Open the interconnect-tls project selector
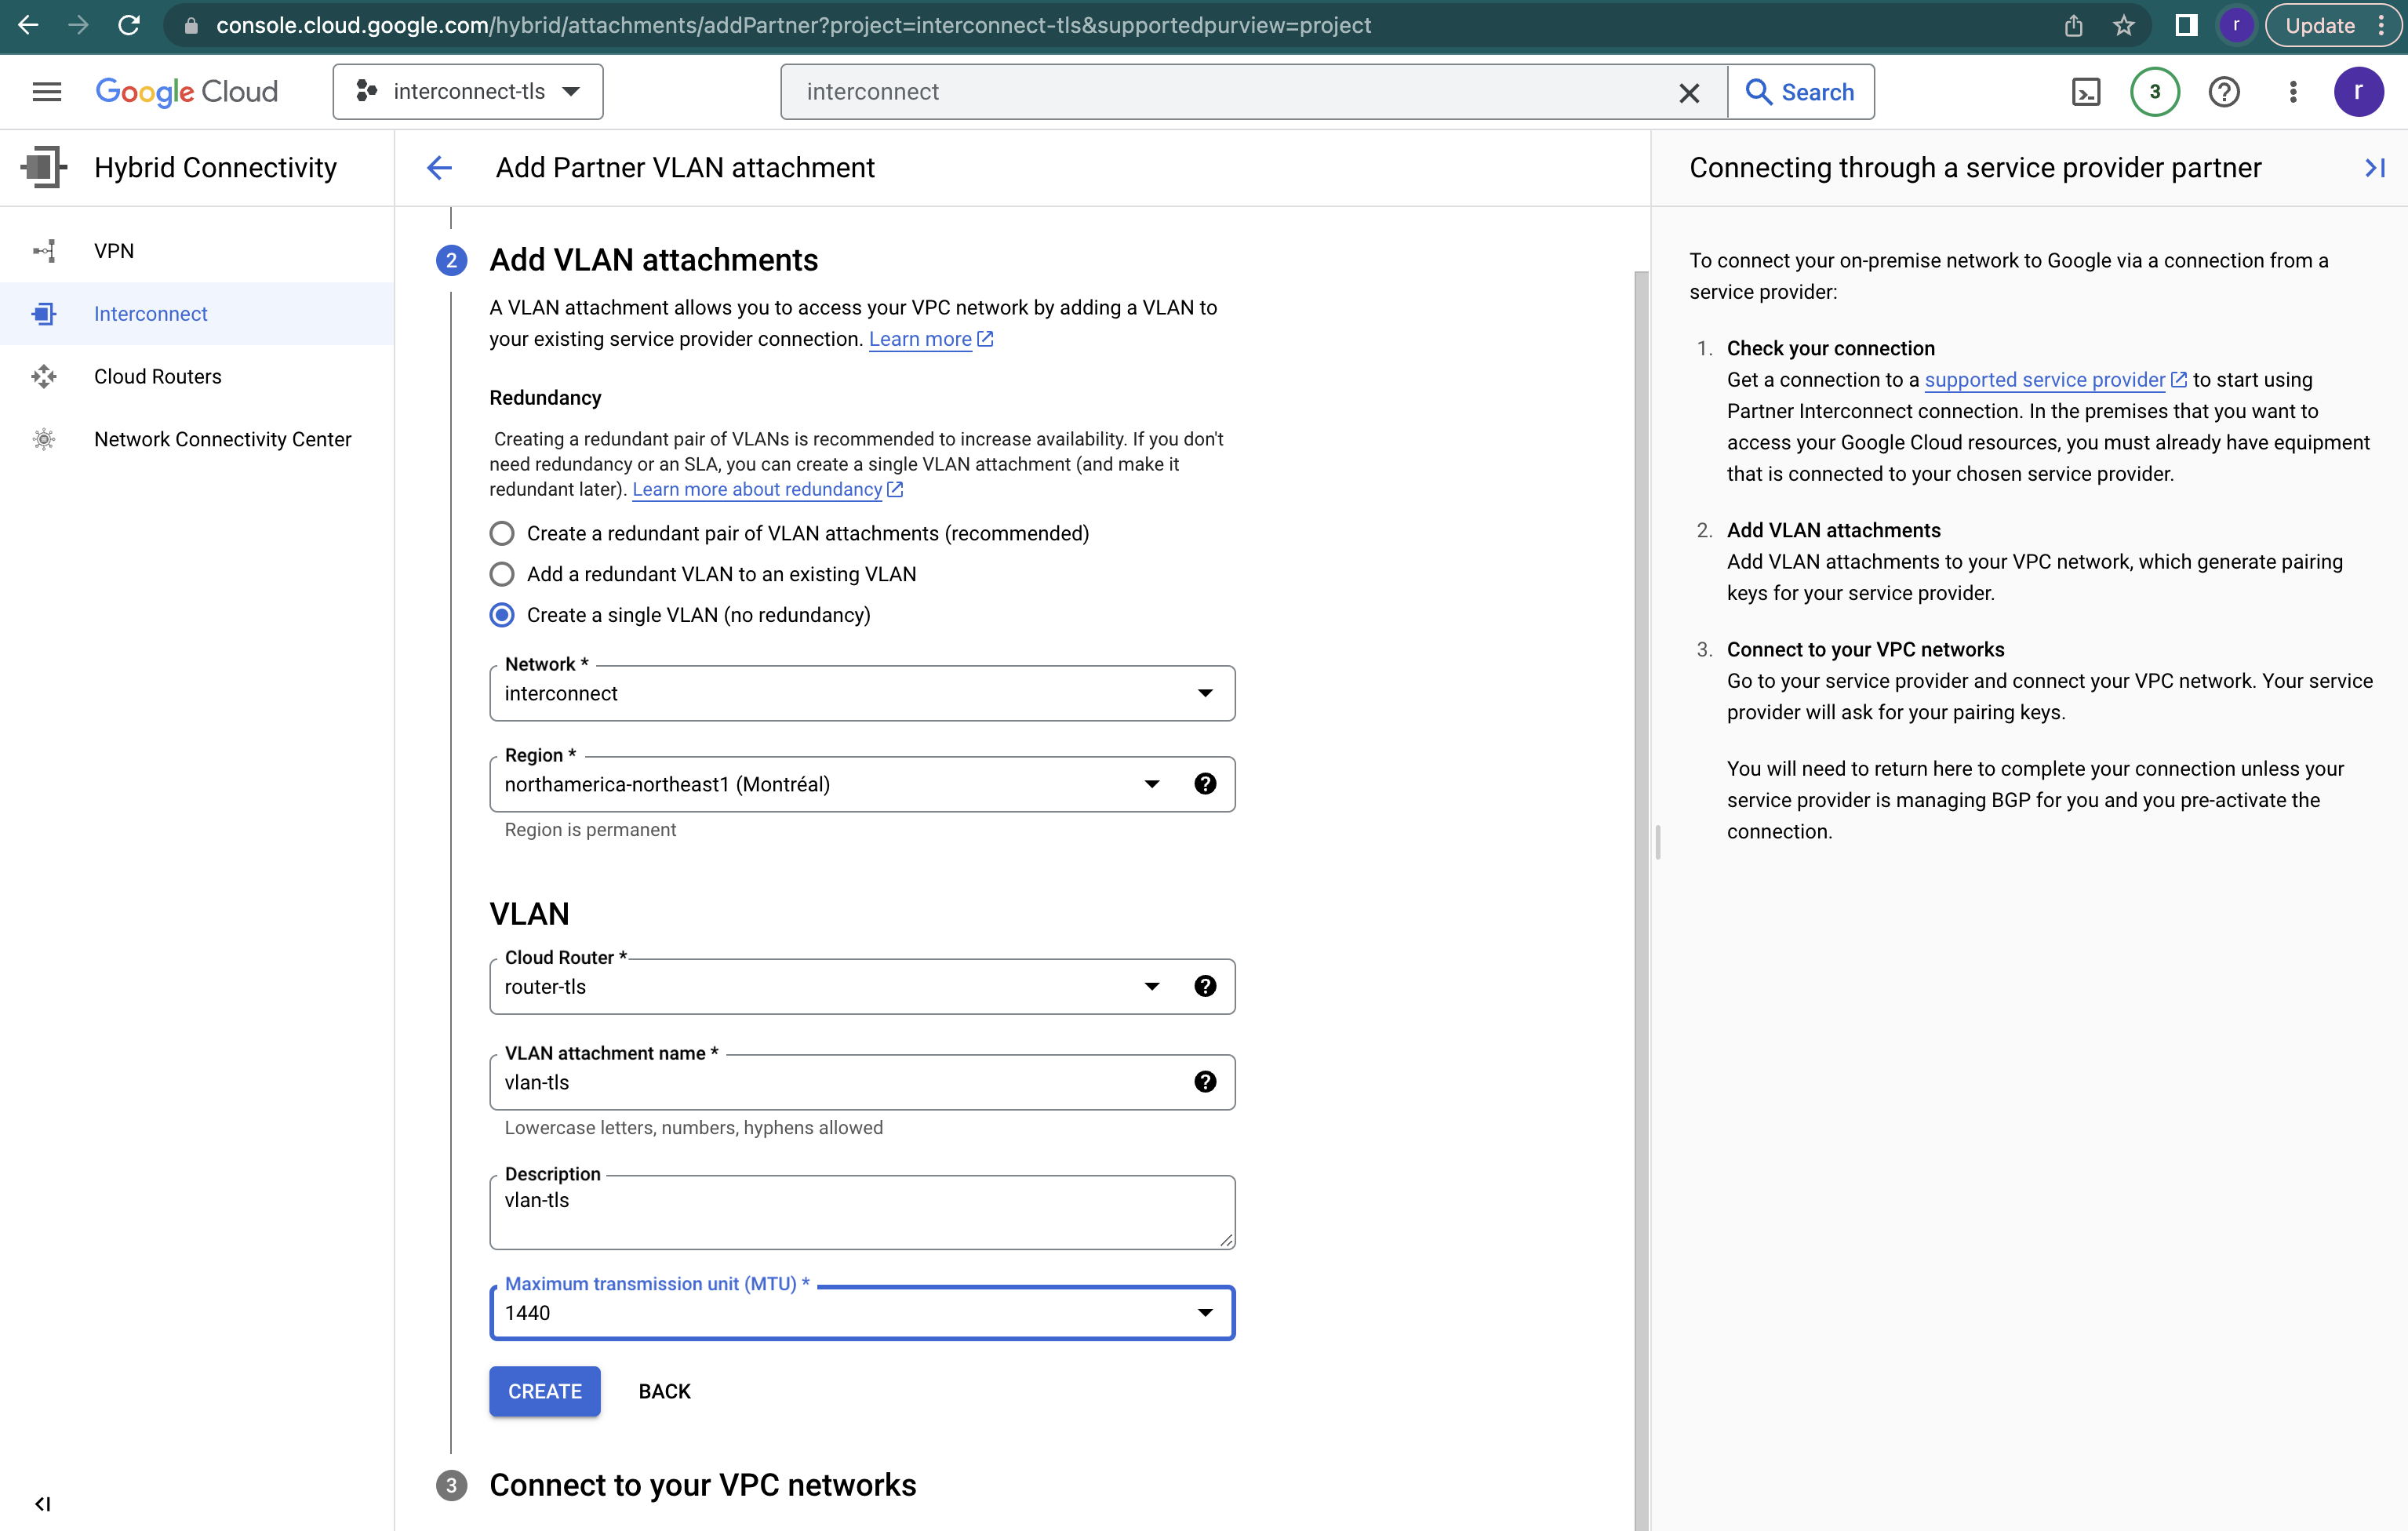This screenshot has height=1531, width=2408. tap(467, 91)
